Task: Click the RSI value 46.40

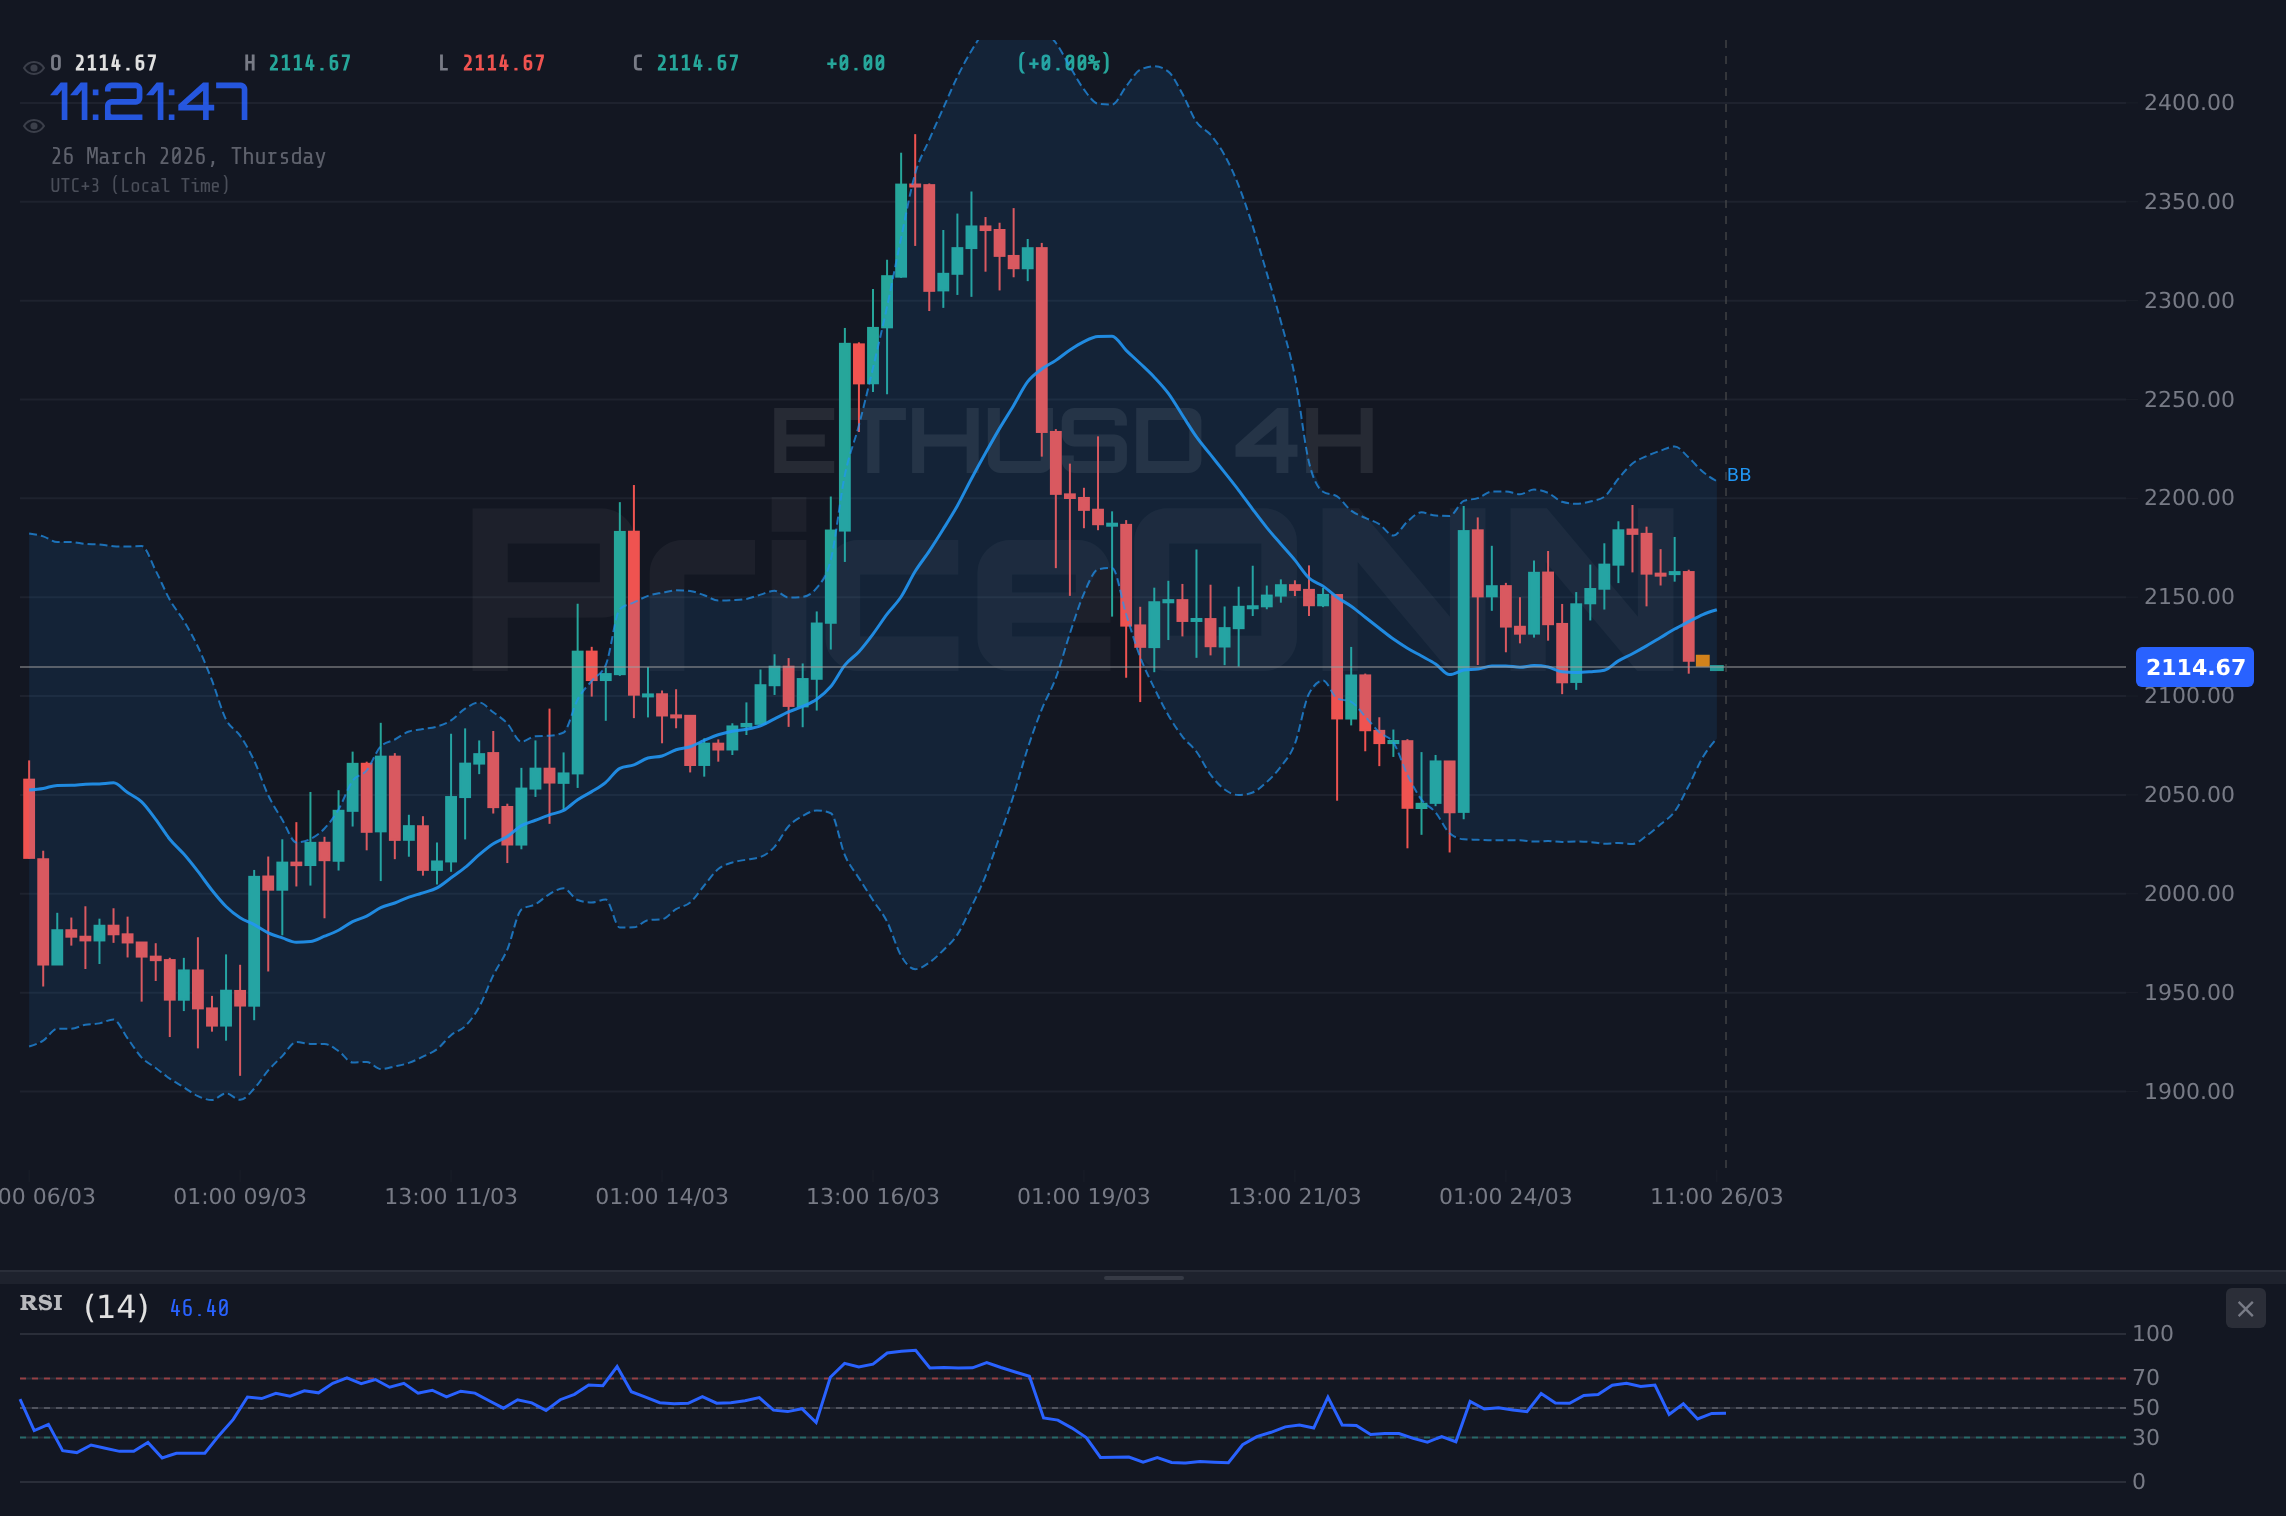Action: [198, 1307]
